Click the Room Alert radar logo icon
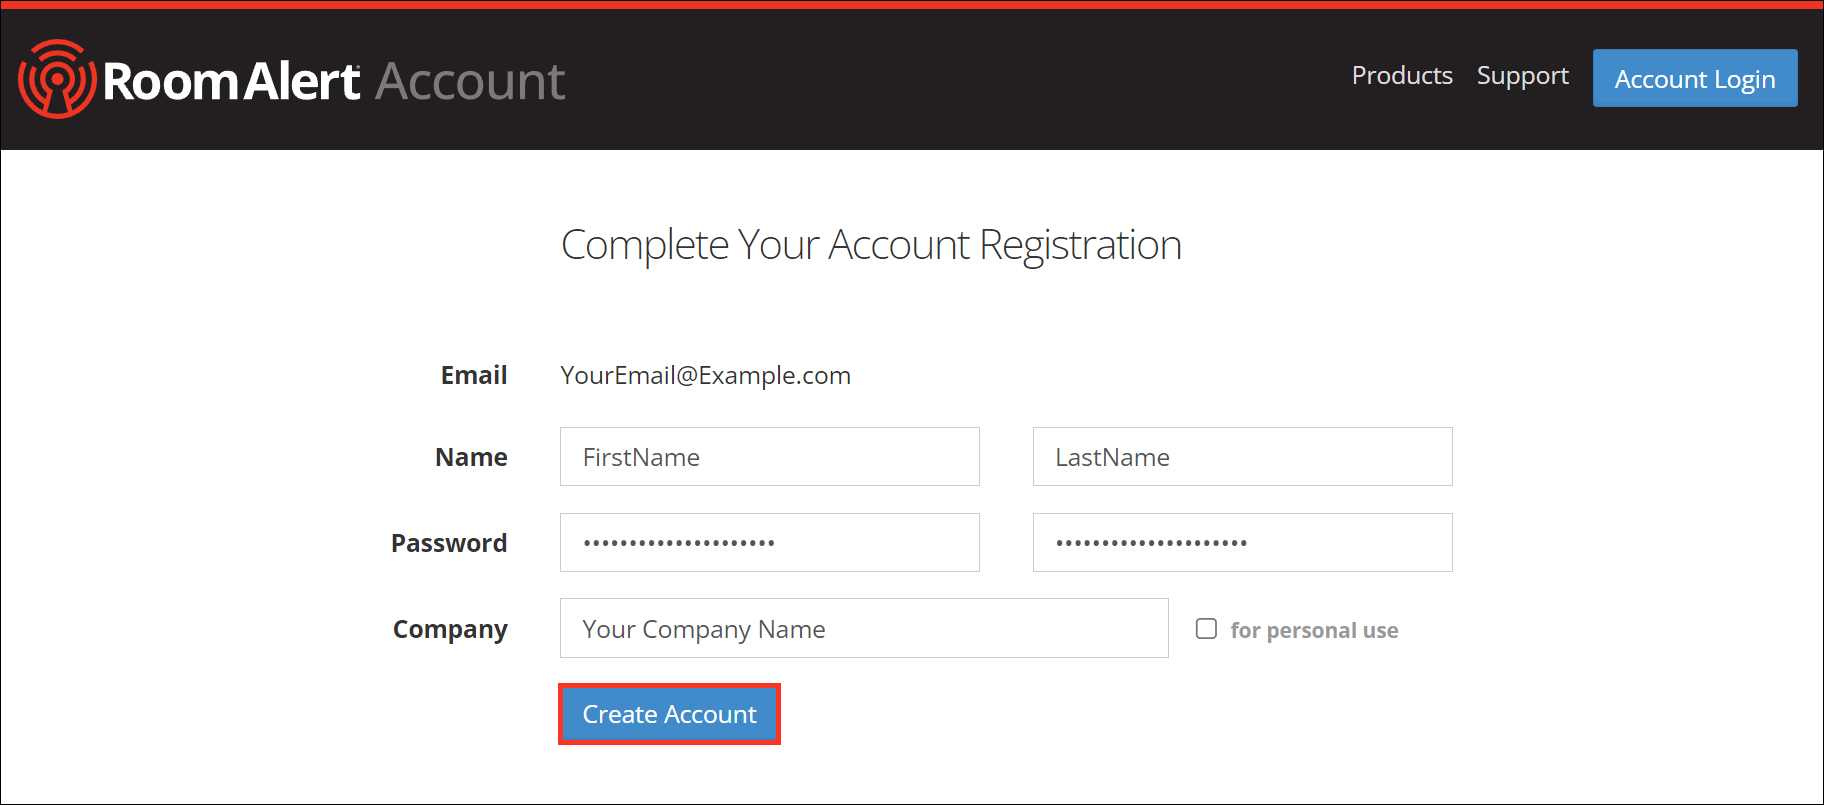Viewport: 1824px width, 805px height. pyautogui.click(x=57, y=79)
